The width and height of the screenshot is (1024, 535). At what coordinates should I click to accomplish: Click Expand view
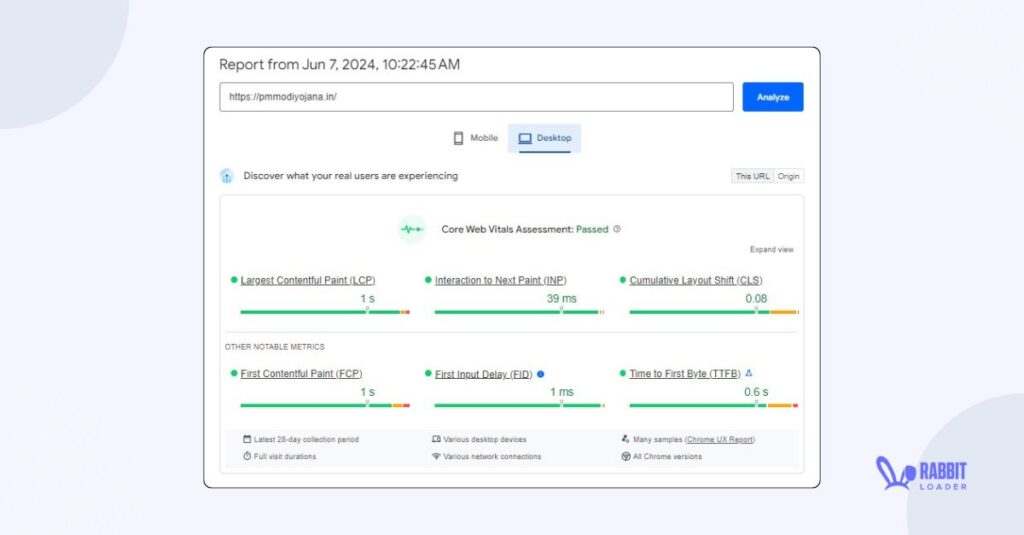(771, 250)
